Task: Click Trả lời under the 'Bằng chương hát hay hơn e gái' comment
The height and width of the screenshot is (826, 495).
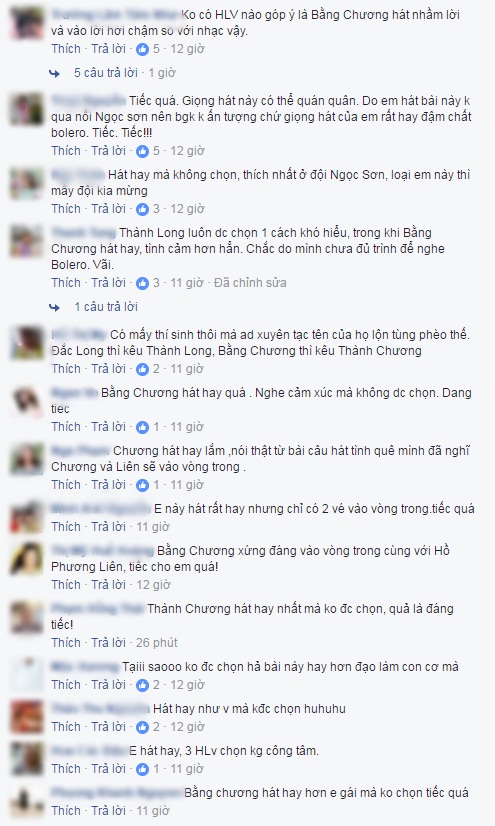Action: click(x=108, y=811)
